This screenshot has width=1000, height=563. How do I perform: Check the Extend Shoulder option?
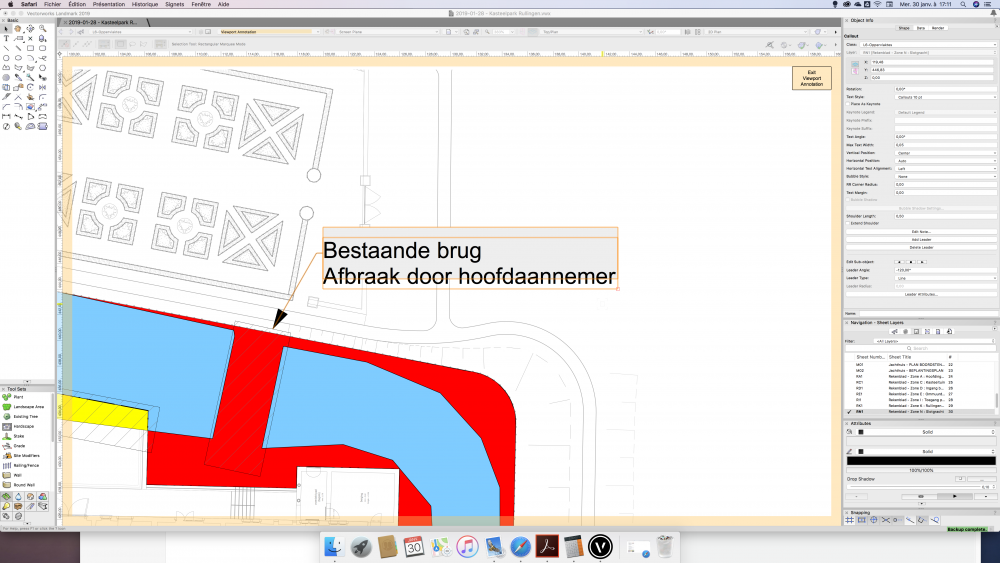850,223
